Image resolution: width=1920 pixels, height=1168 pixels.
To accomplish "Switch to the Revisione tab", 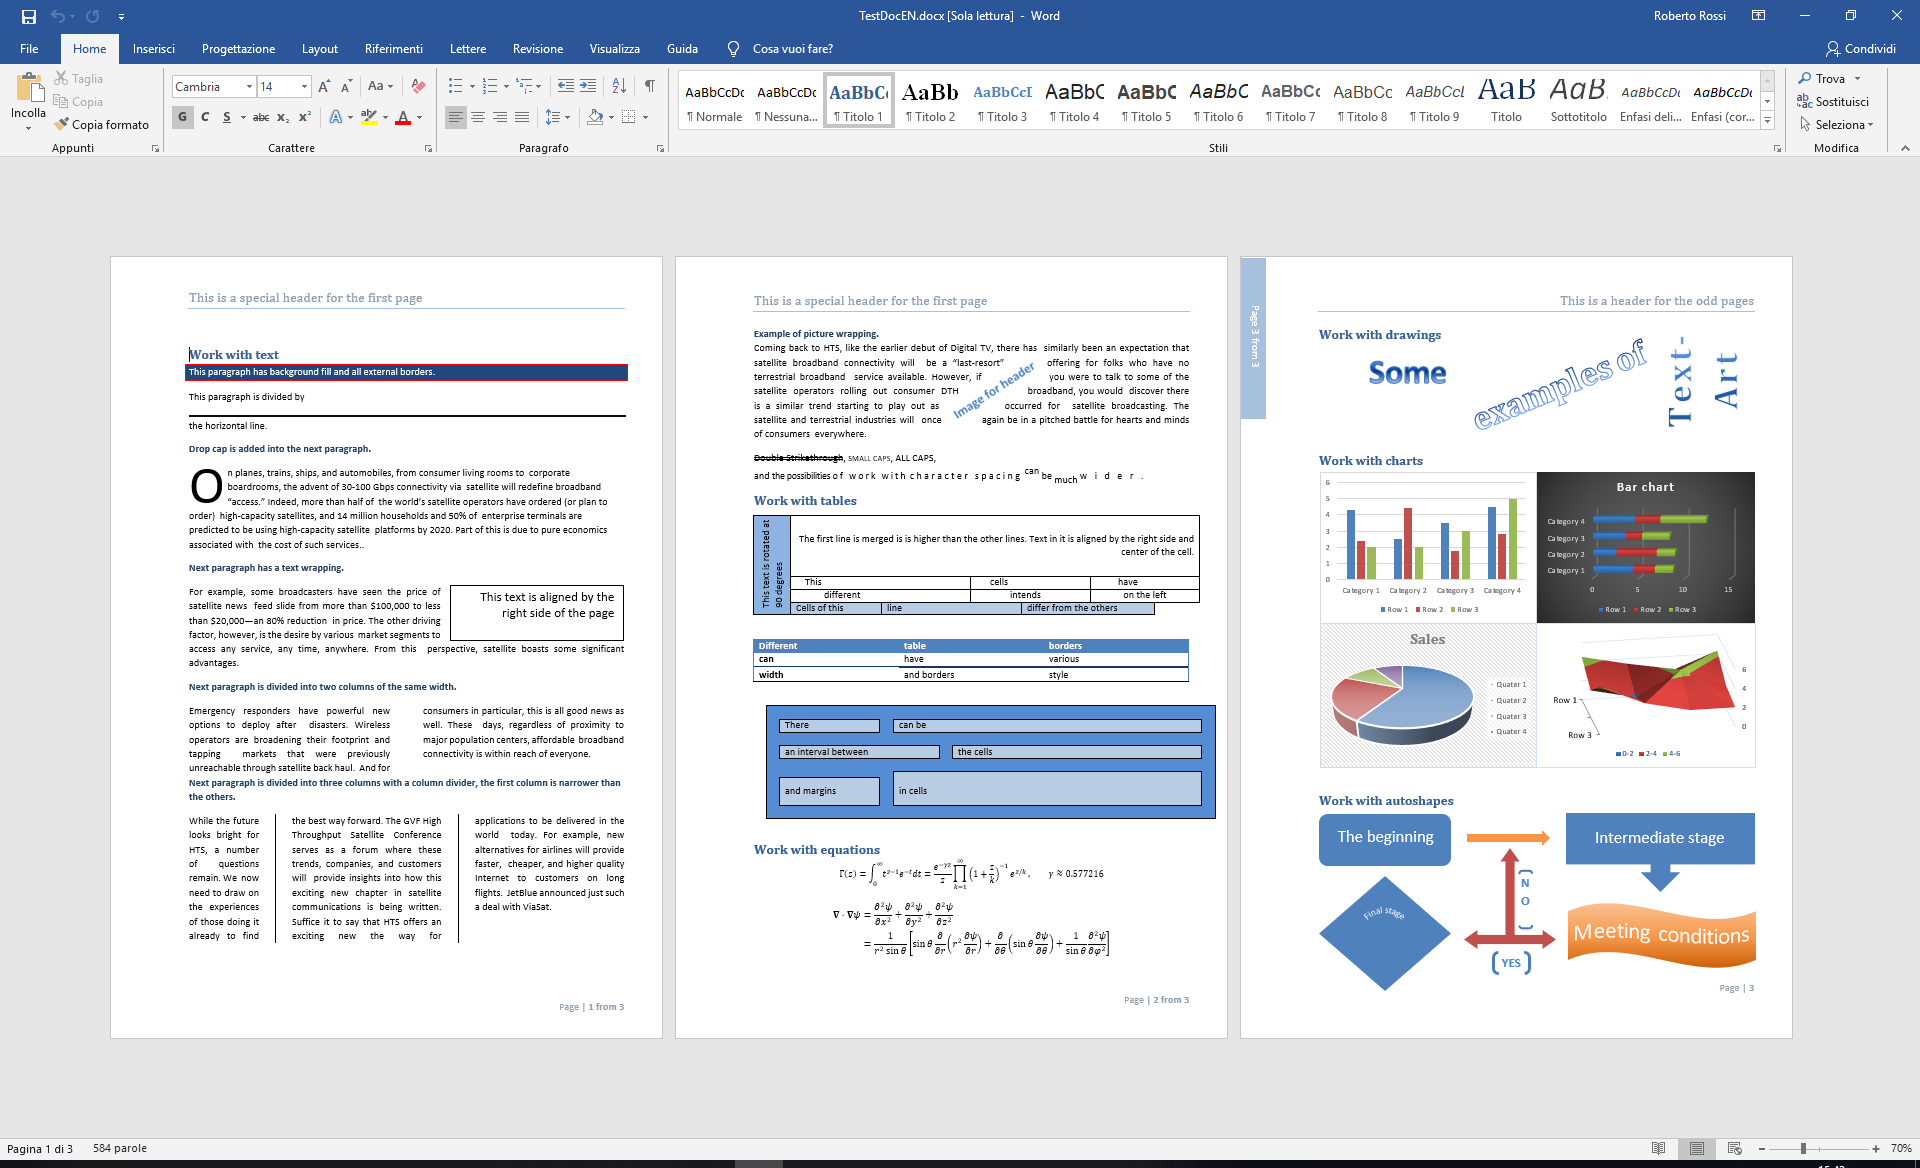I will click(x=537, y=48).
